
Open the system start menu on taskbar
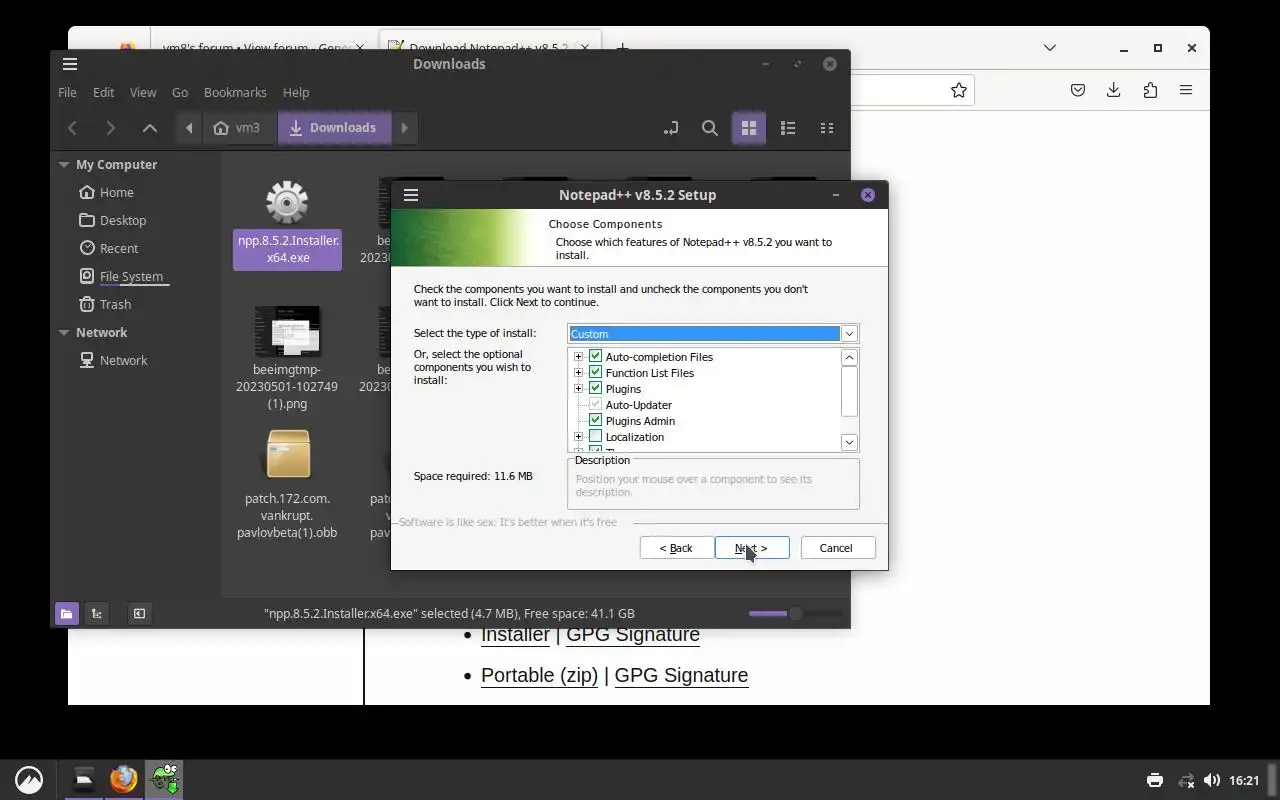(x=29, y=779)
